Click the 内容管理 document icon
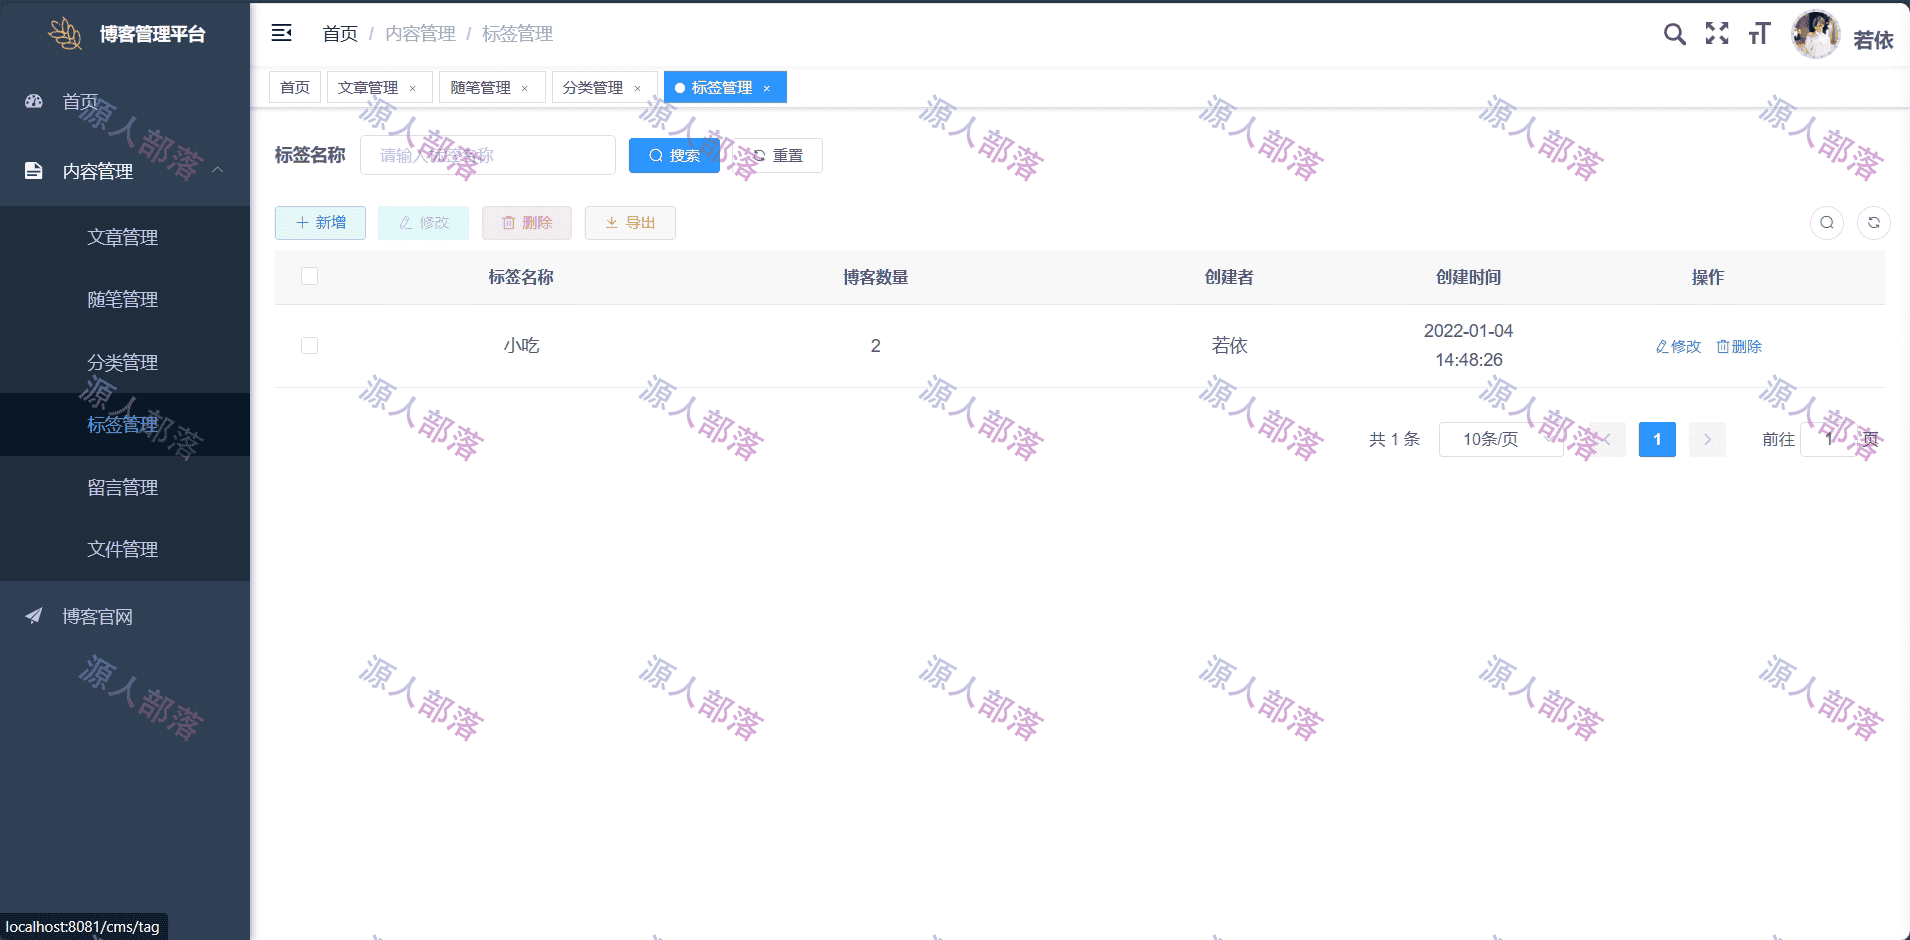The height and width of the screenshot is (940, 1910). point(34,171)
